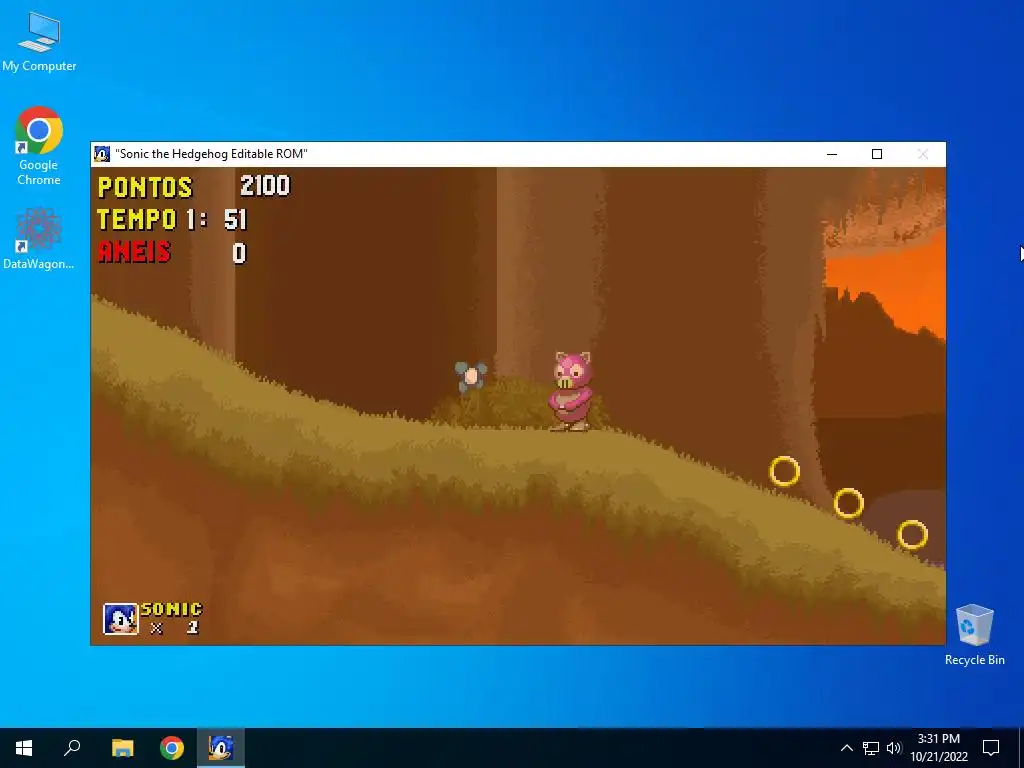Open File Explorer from the taskbar

122,748
